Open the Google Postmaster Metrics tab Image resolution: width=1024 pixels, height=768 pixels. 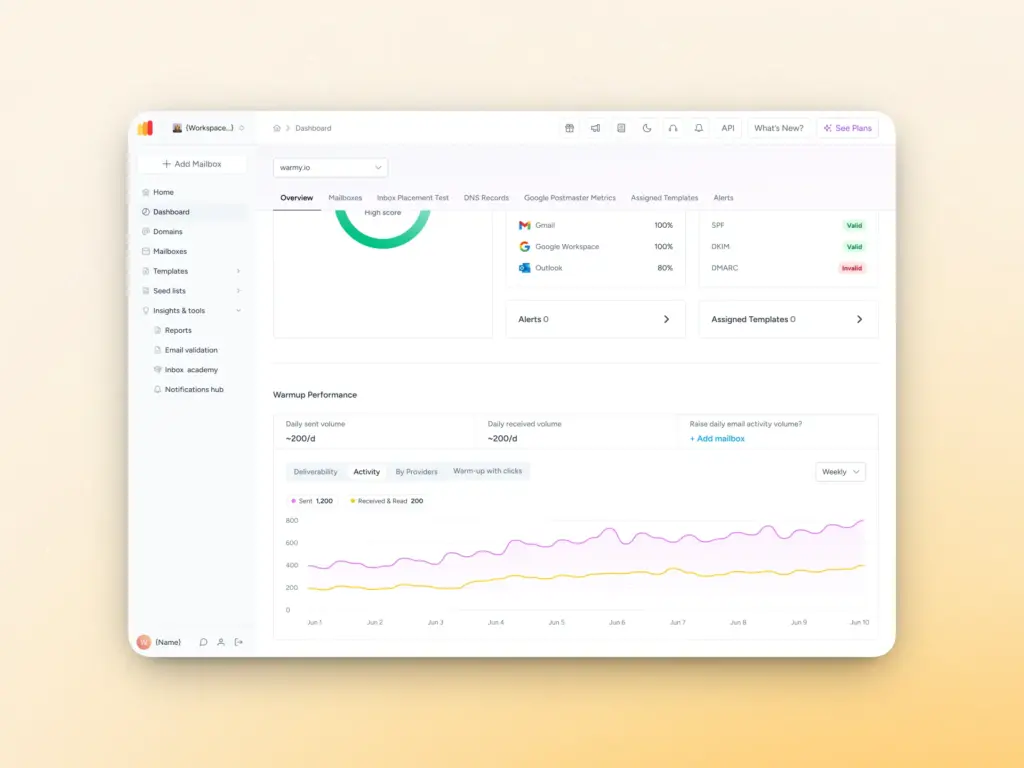pos(569,197)
